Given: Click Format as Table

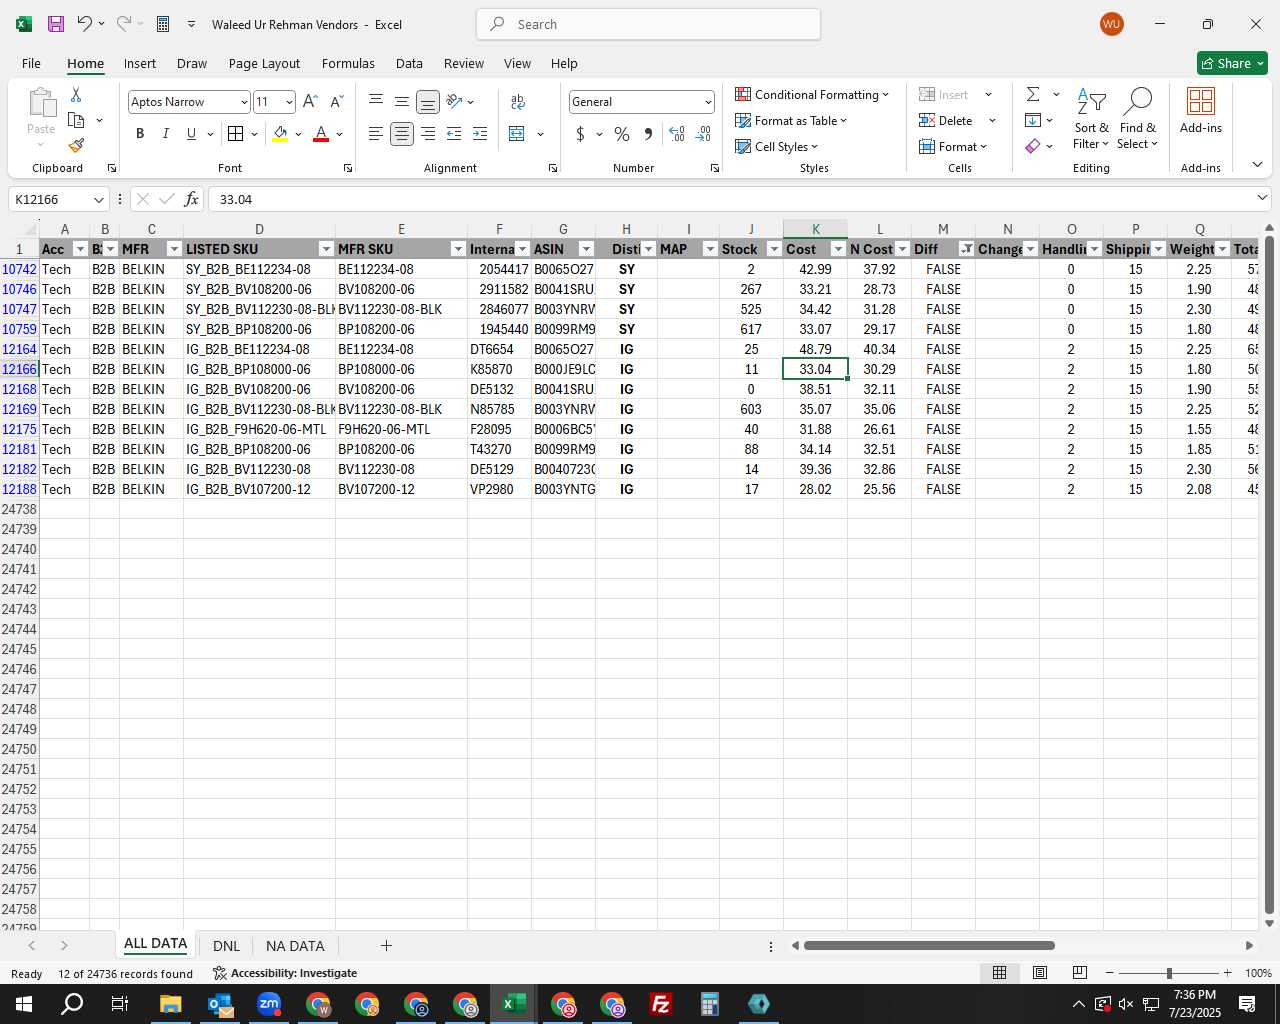Looking at the screenshot, I should [791, 120].
